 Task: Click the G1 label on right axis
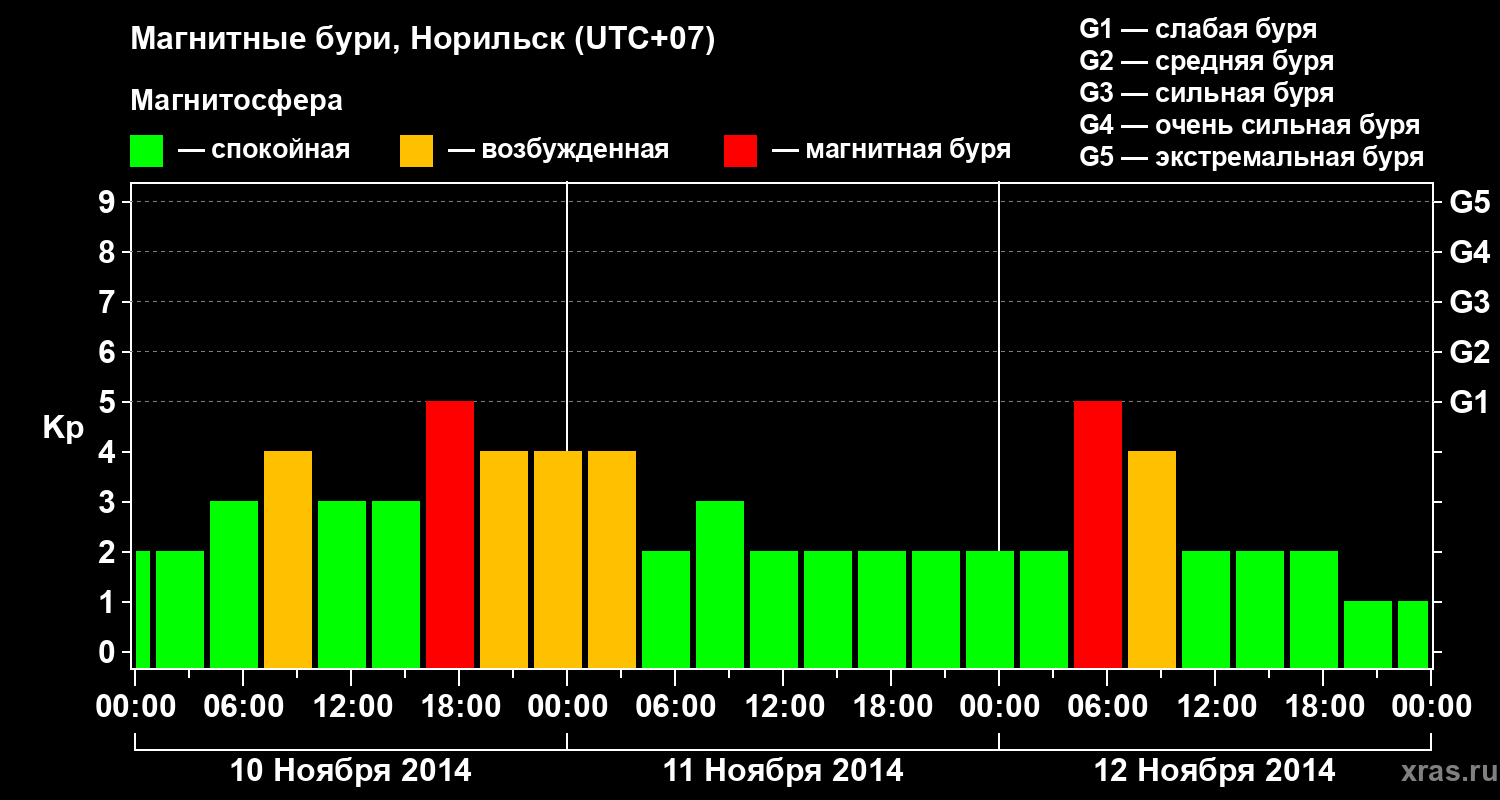[1470, 403]
